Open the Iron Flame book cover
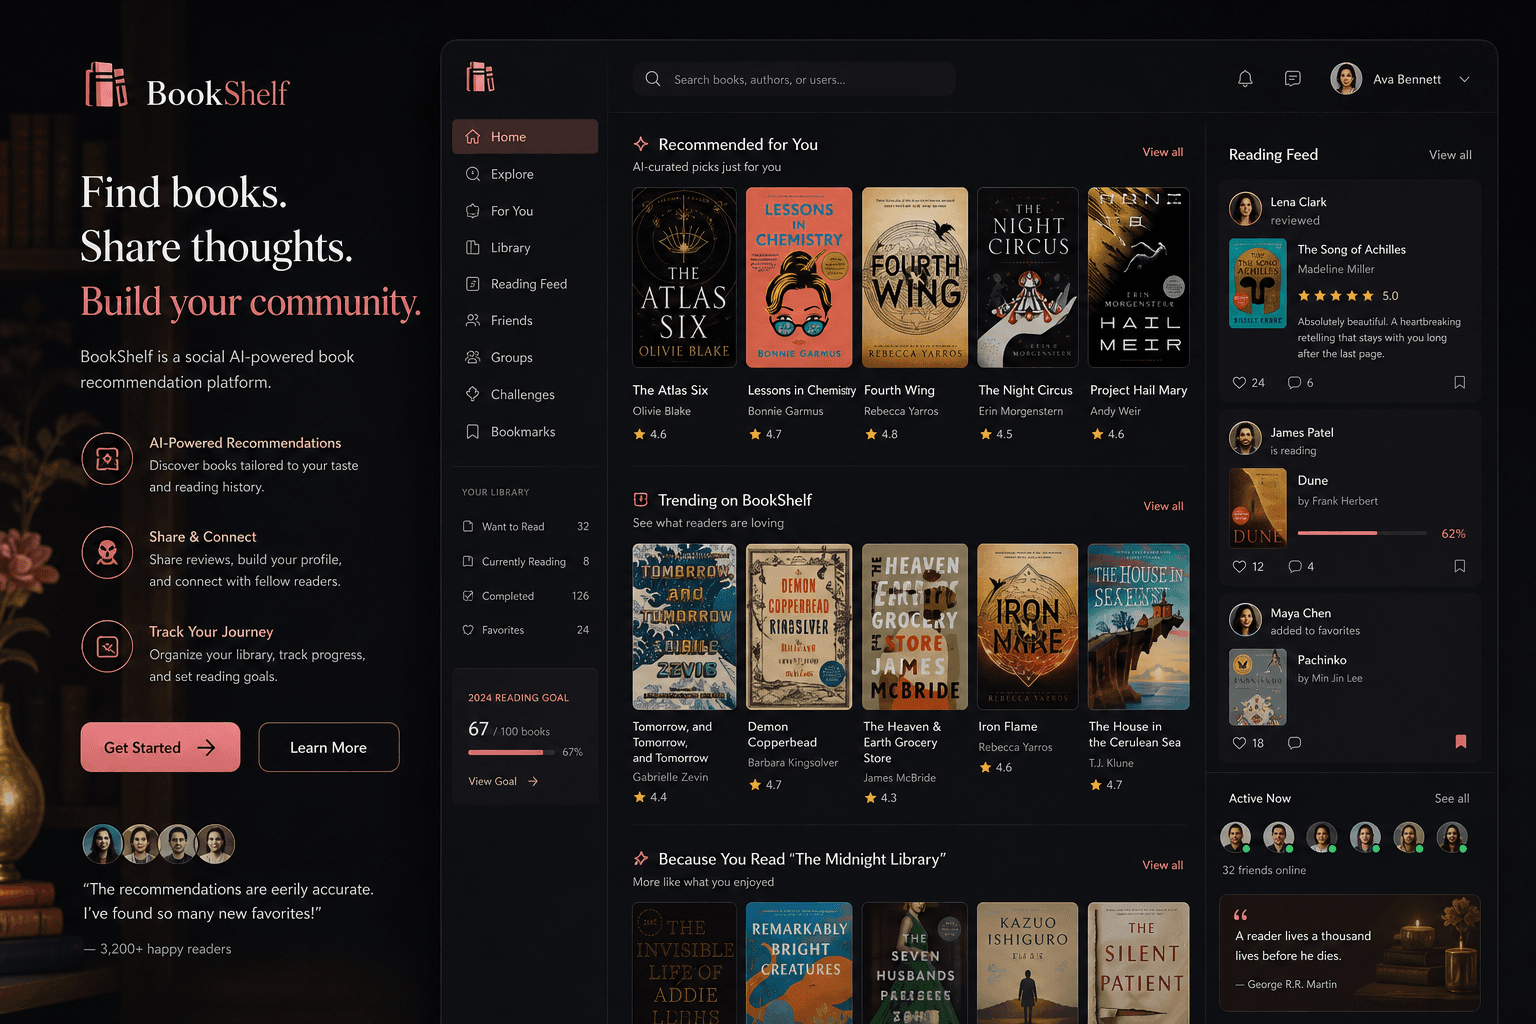This screenshot has height=1024, width=1536. [x=1028, y=627]
